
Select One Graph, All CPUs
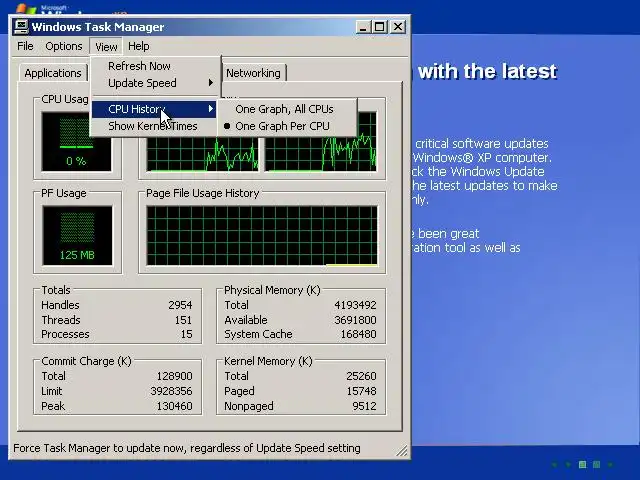tap(287, 109)
